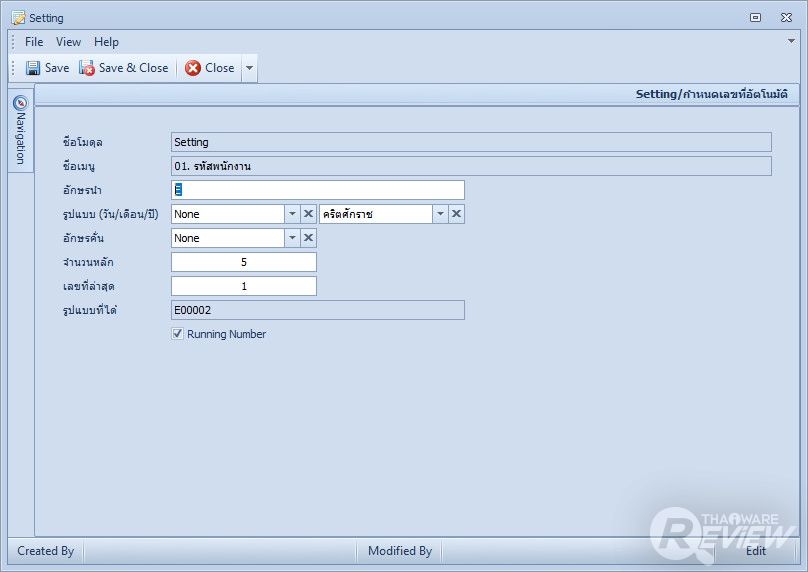
Task: Click the Edit status bar text
Action: (756, 551)
